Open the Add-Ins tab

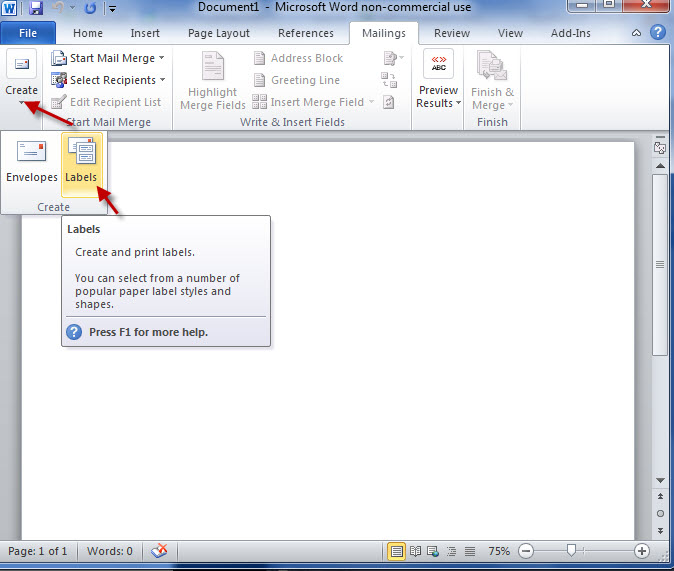pyautogui.click(x=570, y=33)
